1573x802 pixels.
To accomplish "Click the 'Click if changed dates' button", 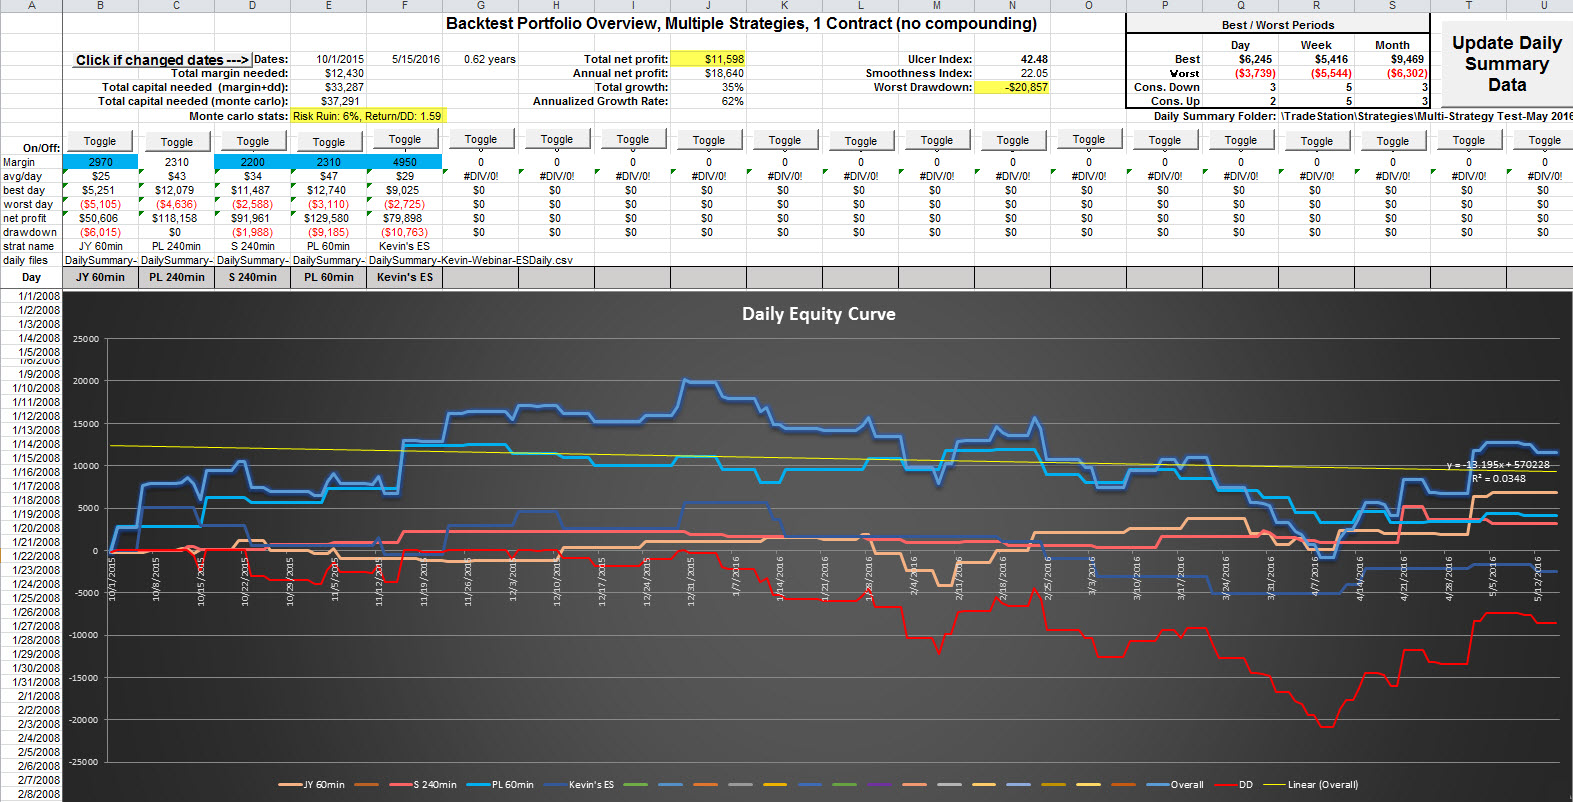I will pos(162,60).
